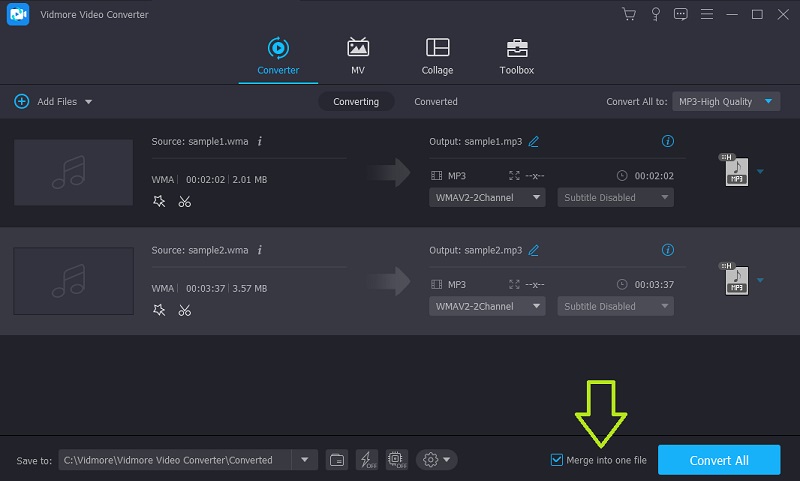Select the sample1.wma music thumbnail
Image resolution: width=800 pixels, height=481 pixels.
point(73,170)
